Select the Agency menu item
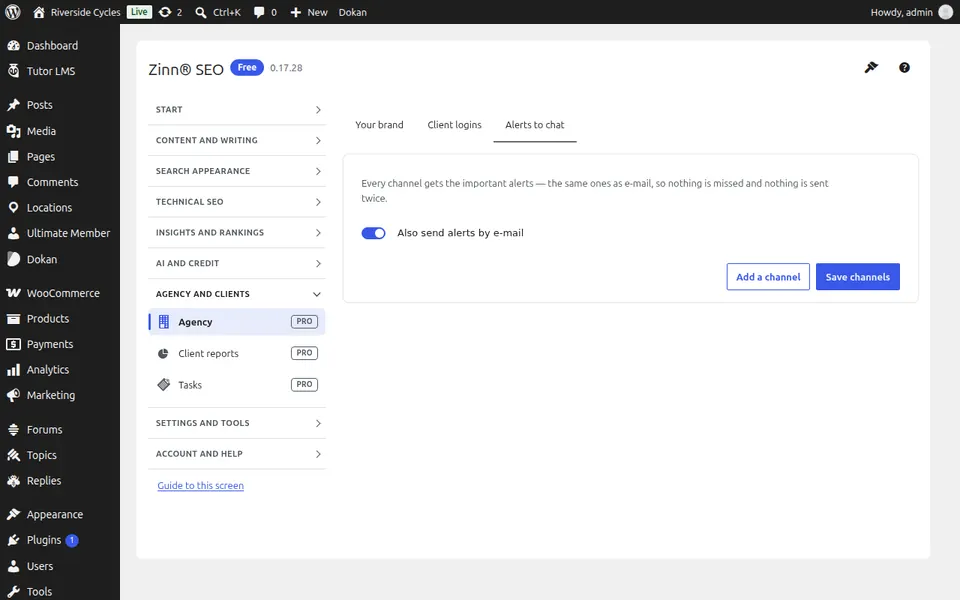The width and height of the screenshot is (960, 600). pyautogui.click(x=237, y=322)
